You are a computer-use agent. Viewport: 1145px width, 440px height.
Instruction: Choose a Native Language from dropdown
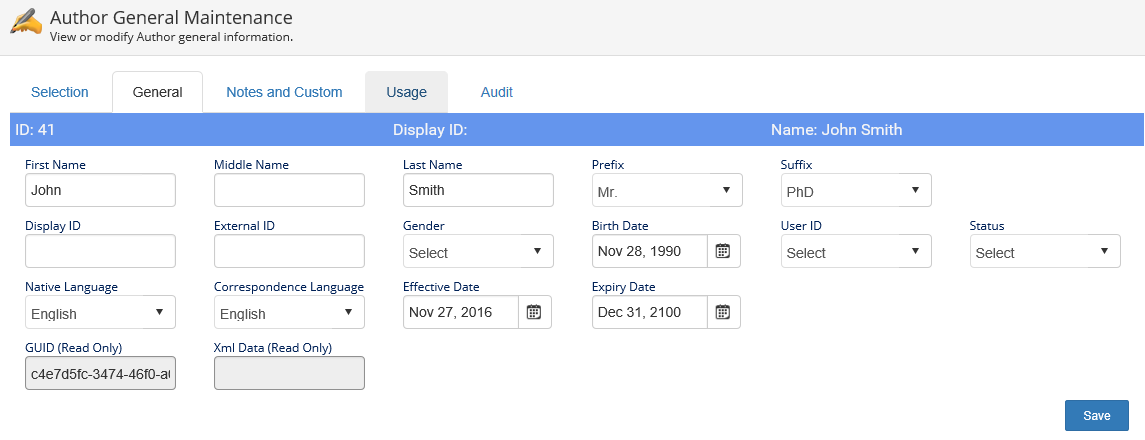point(100,313)
